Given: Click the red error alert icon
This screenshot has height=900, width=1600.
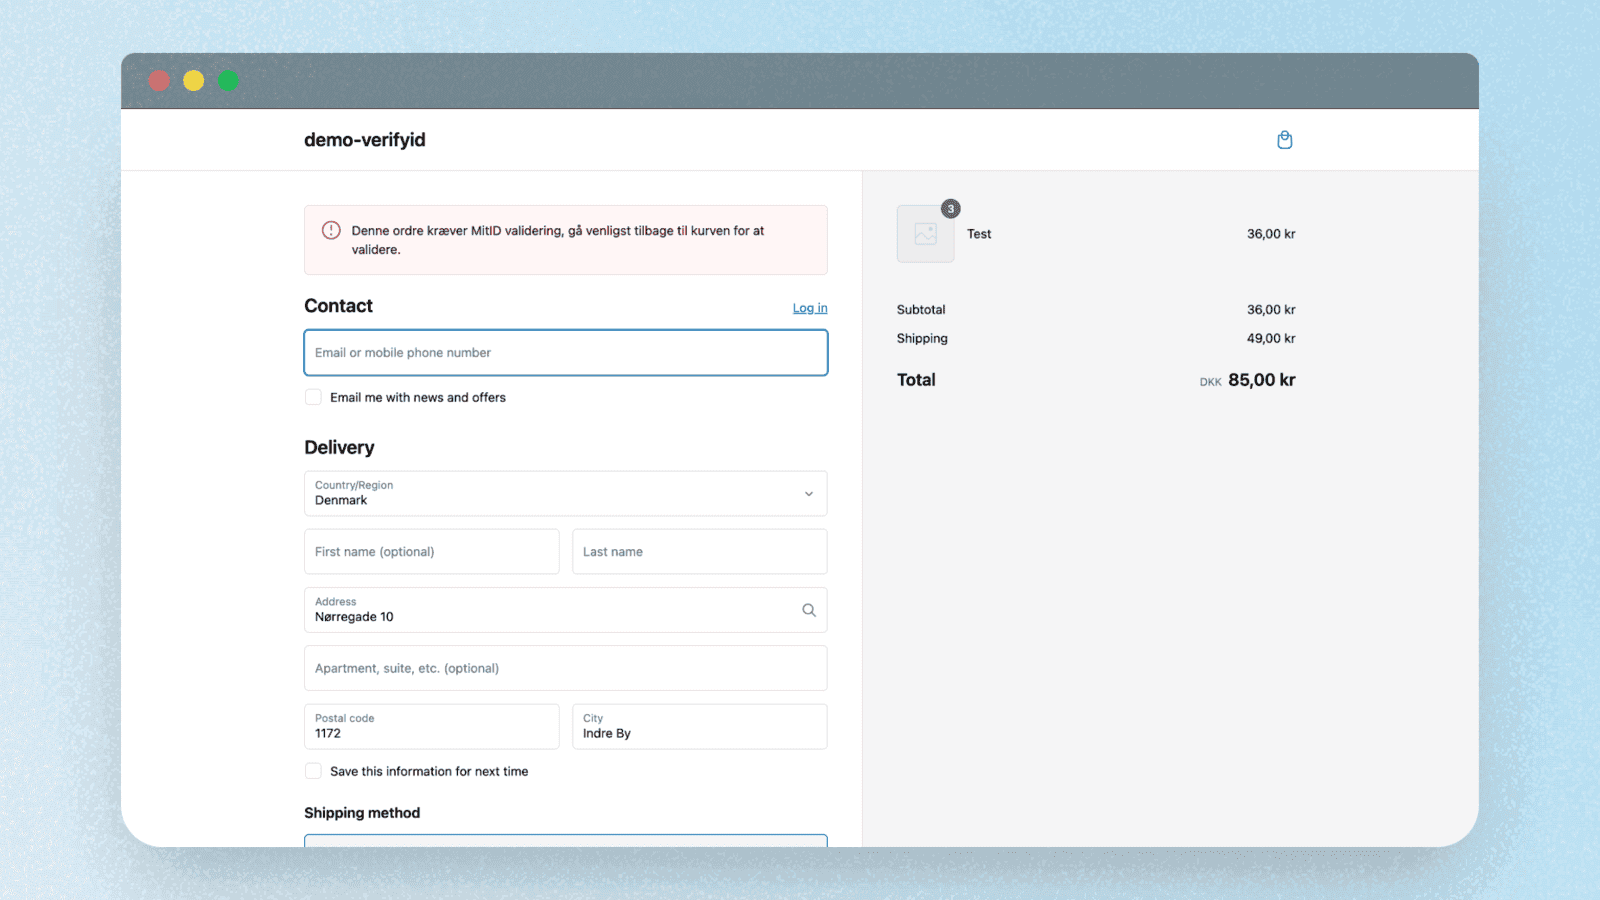Looking at the screenshot, I should tap(331, 231).
